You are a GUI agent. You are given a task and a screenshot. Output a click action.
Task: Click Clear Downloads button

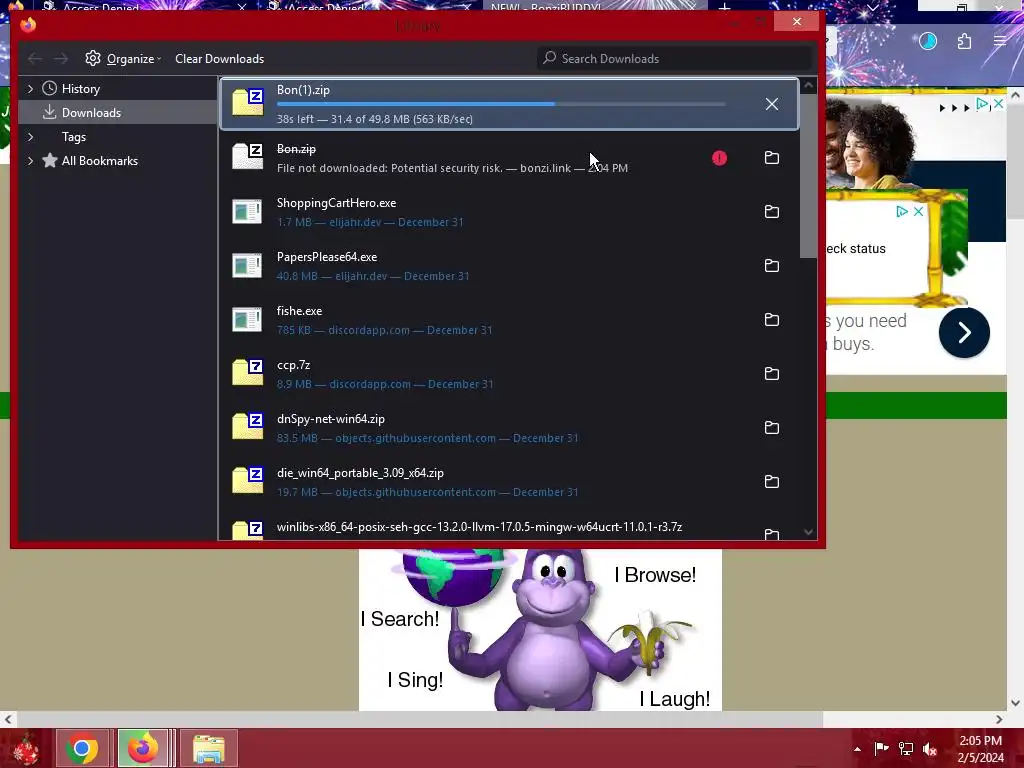(219, 59)
